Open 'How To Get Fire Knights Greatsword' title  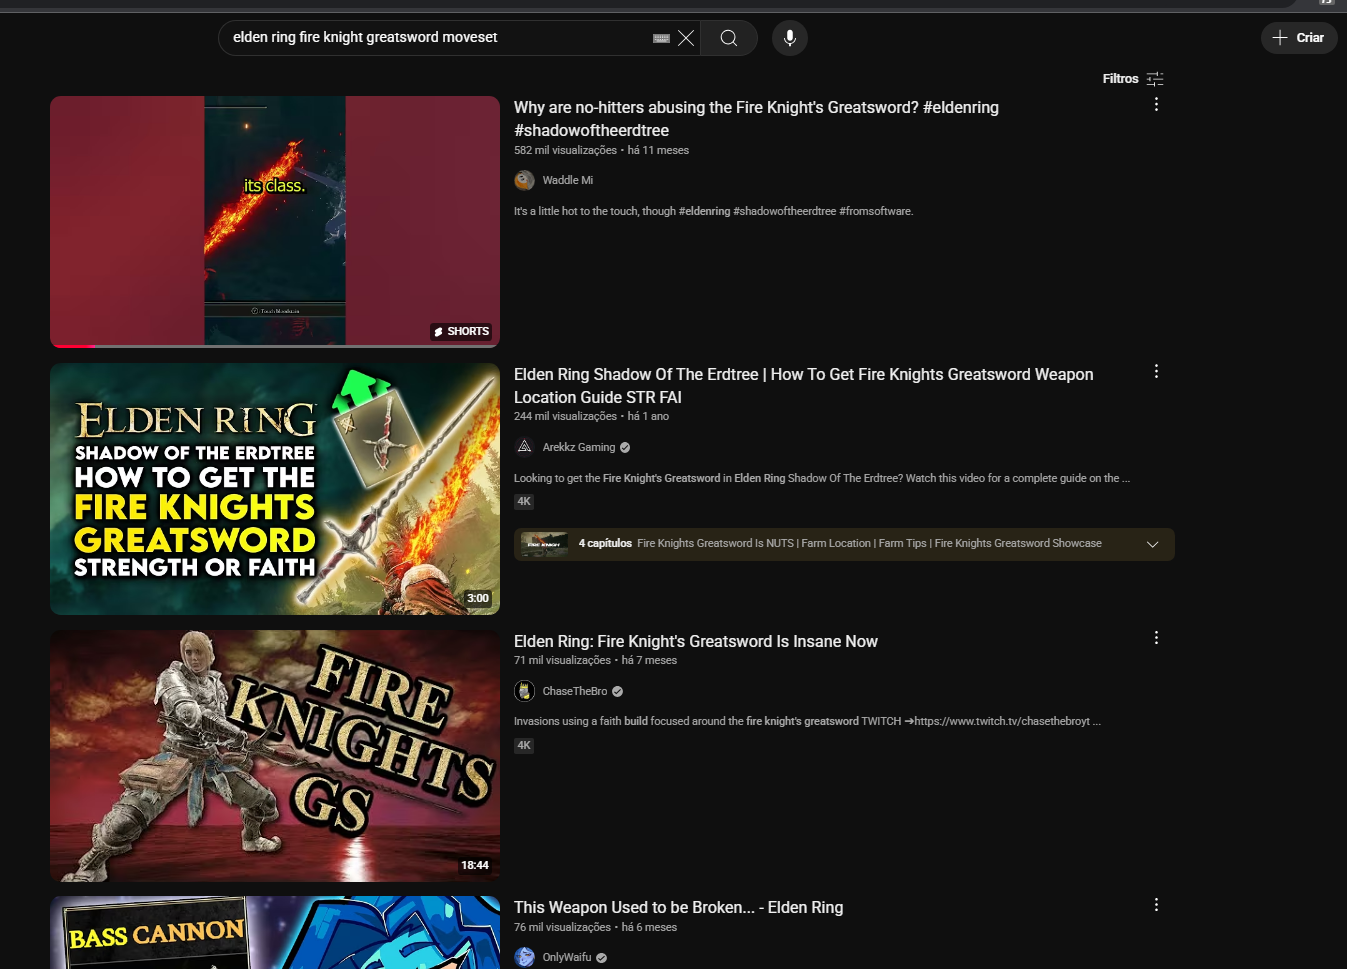(x=803, y=386)
